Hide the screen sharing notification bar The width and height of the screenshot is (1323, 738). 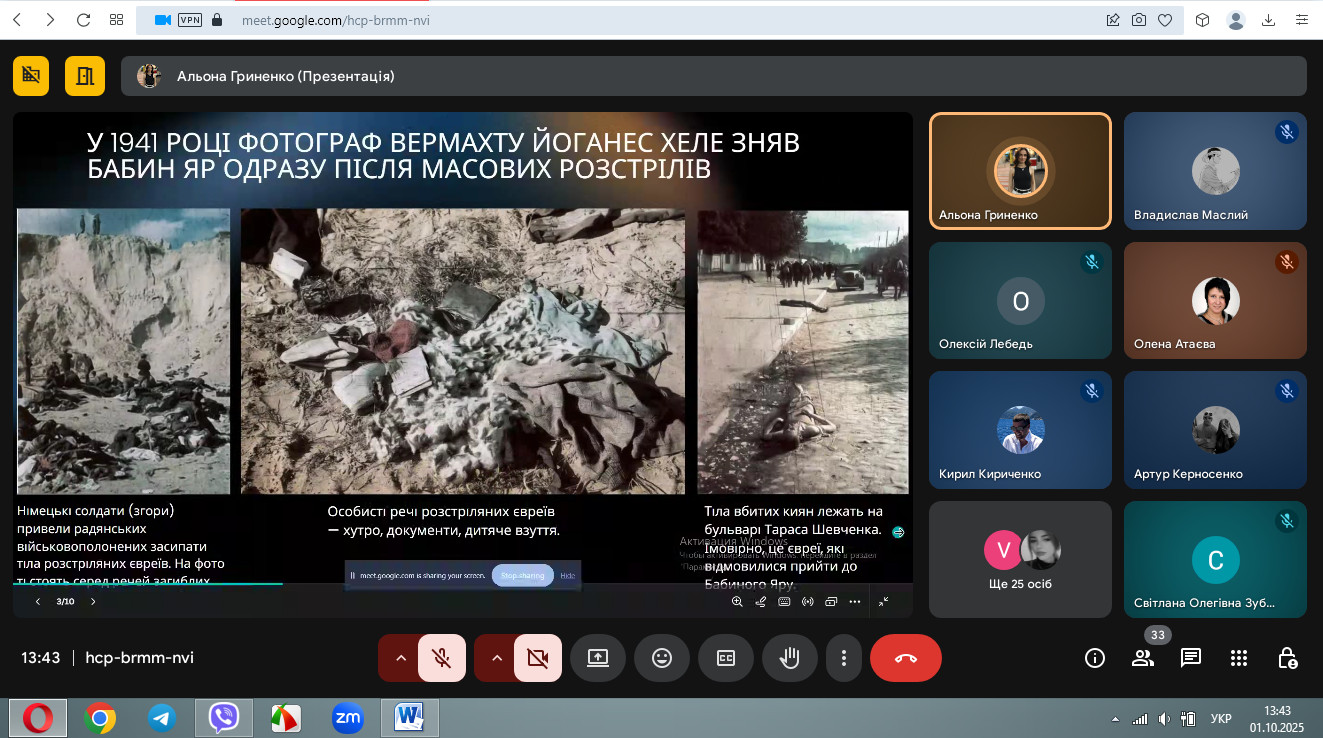[567, 576]
